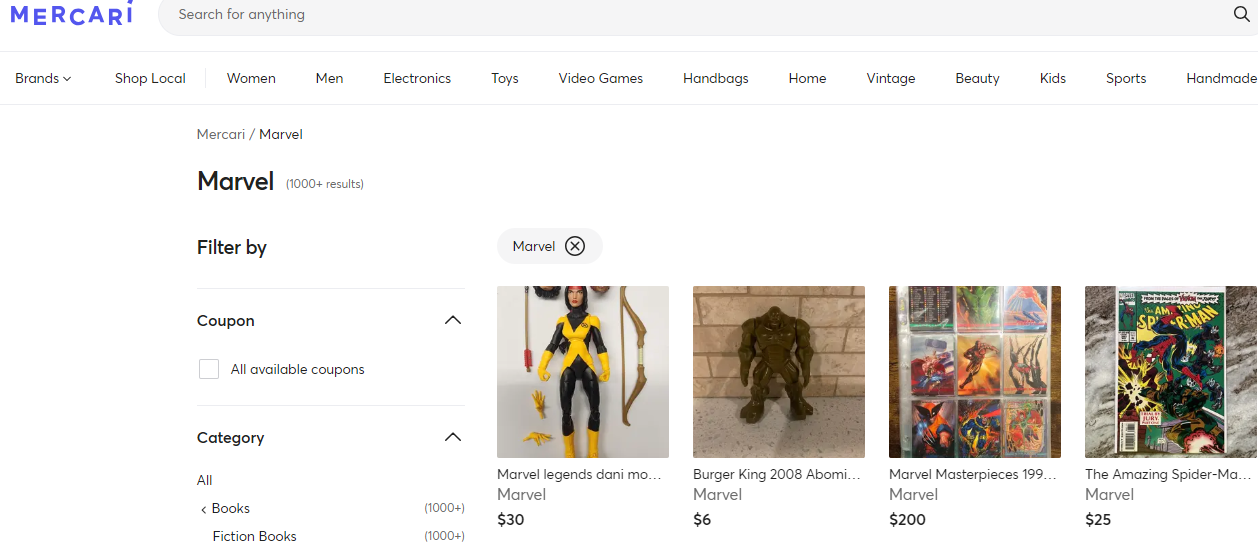The image size is (1258, 548).
Task: Open the Toys category
Action: [x=505, y=78]
